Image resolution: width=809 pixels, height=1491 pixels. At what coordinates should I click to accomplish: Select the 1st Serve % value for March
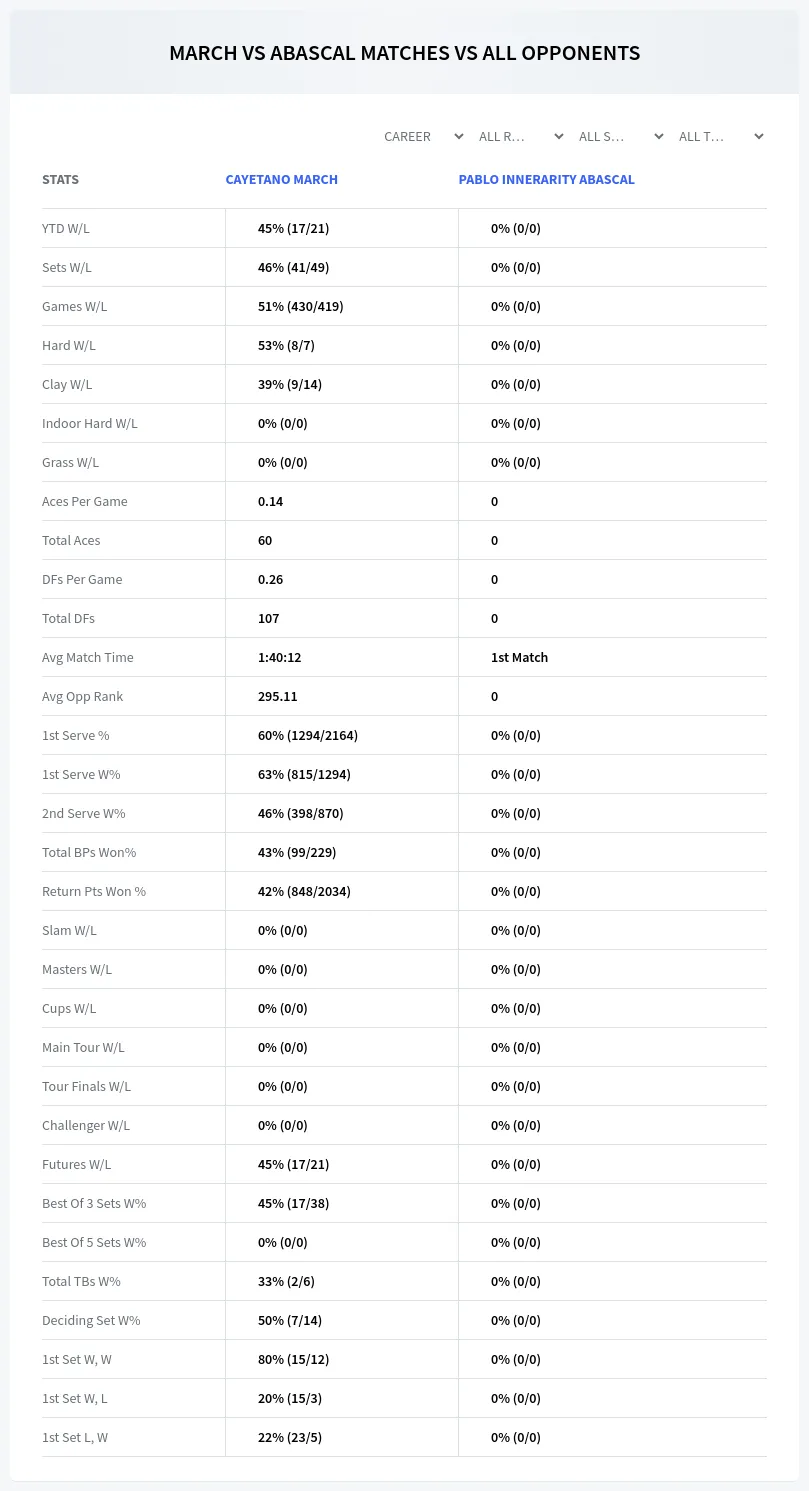pyautogui.click(x=308, y=735)
